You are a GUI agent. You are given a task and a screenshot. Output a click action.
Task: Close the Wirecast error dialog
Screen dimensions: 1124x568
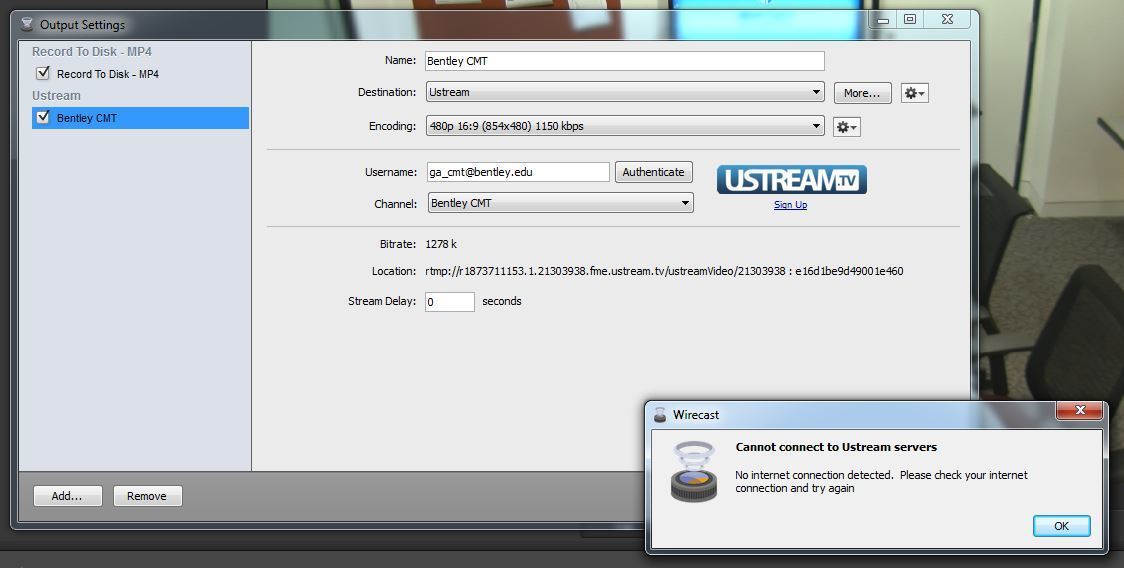(1080, 410)
